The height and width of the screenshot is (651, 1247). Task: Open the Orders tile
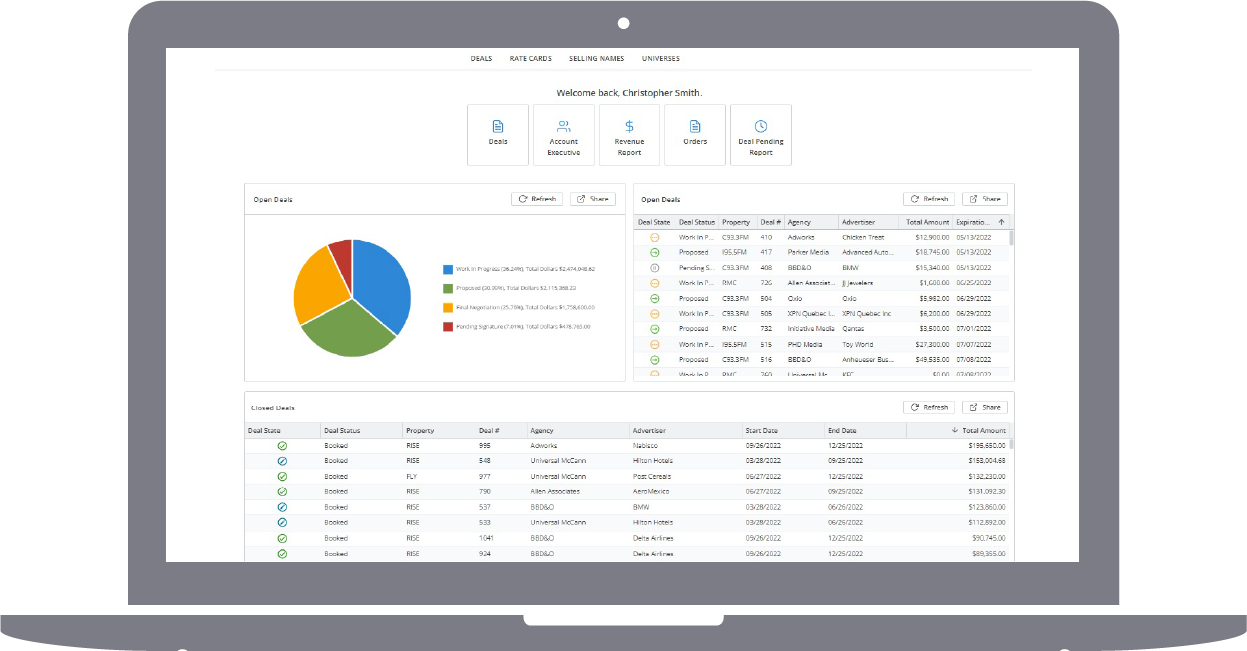click(x=695, y=134)
